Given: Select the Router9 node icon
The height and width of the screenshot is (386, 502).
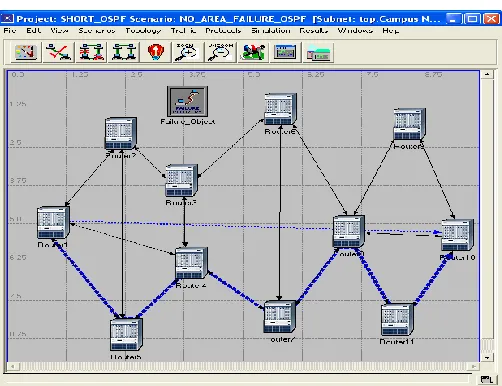Looking at the screenshot, I should (349, 231).
